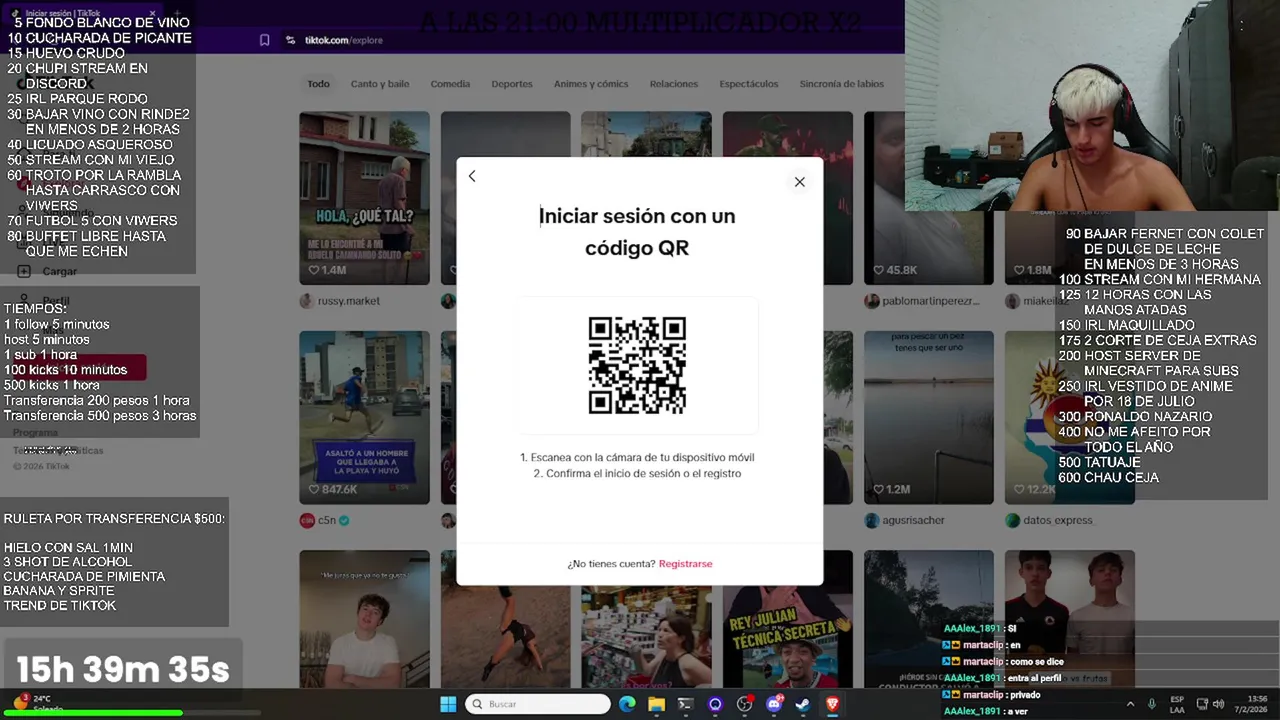Open Steam from the taskbar
This screenshot has height=720, width=1280.
(802, 704)
